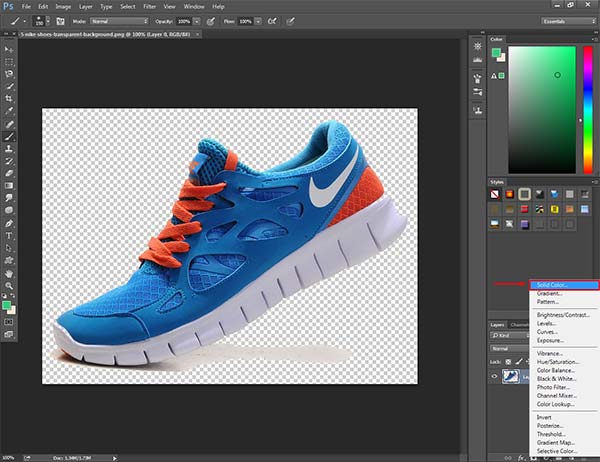Open the Styles panel flyout menu
This screenshot has width=600, height=462.
[594, 182]
